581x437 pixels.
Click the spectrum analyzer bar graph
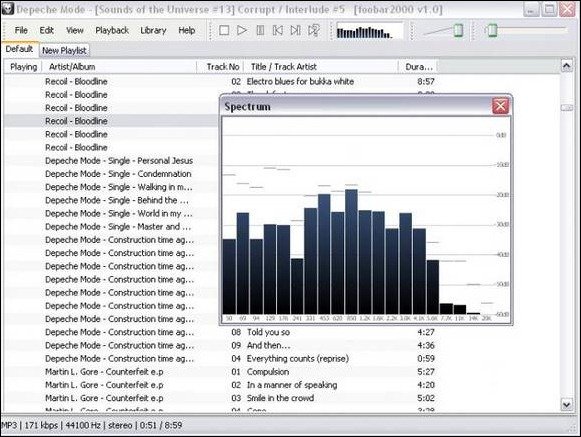click(x=365, y=219)
